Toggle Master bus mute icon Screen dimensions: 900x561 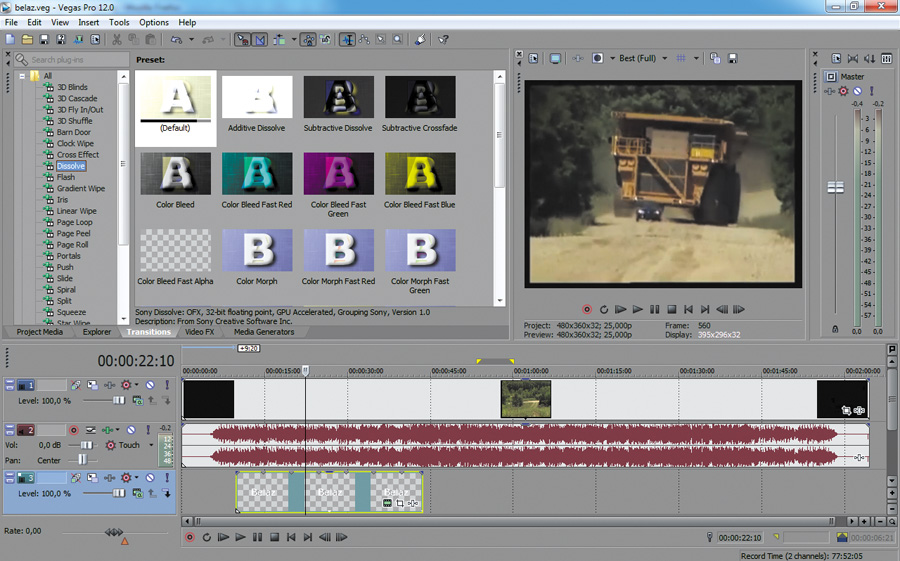click(857, 91)
